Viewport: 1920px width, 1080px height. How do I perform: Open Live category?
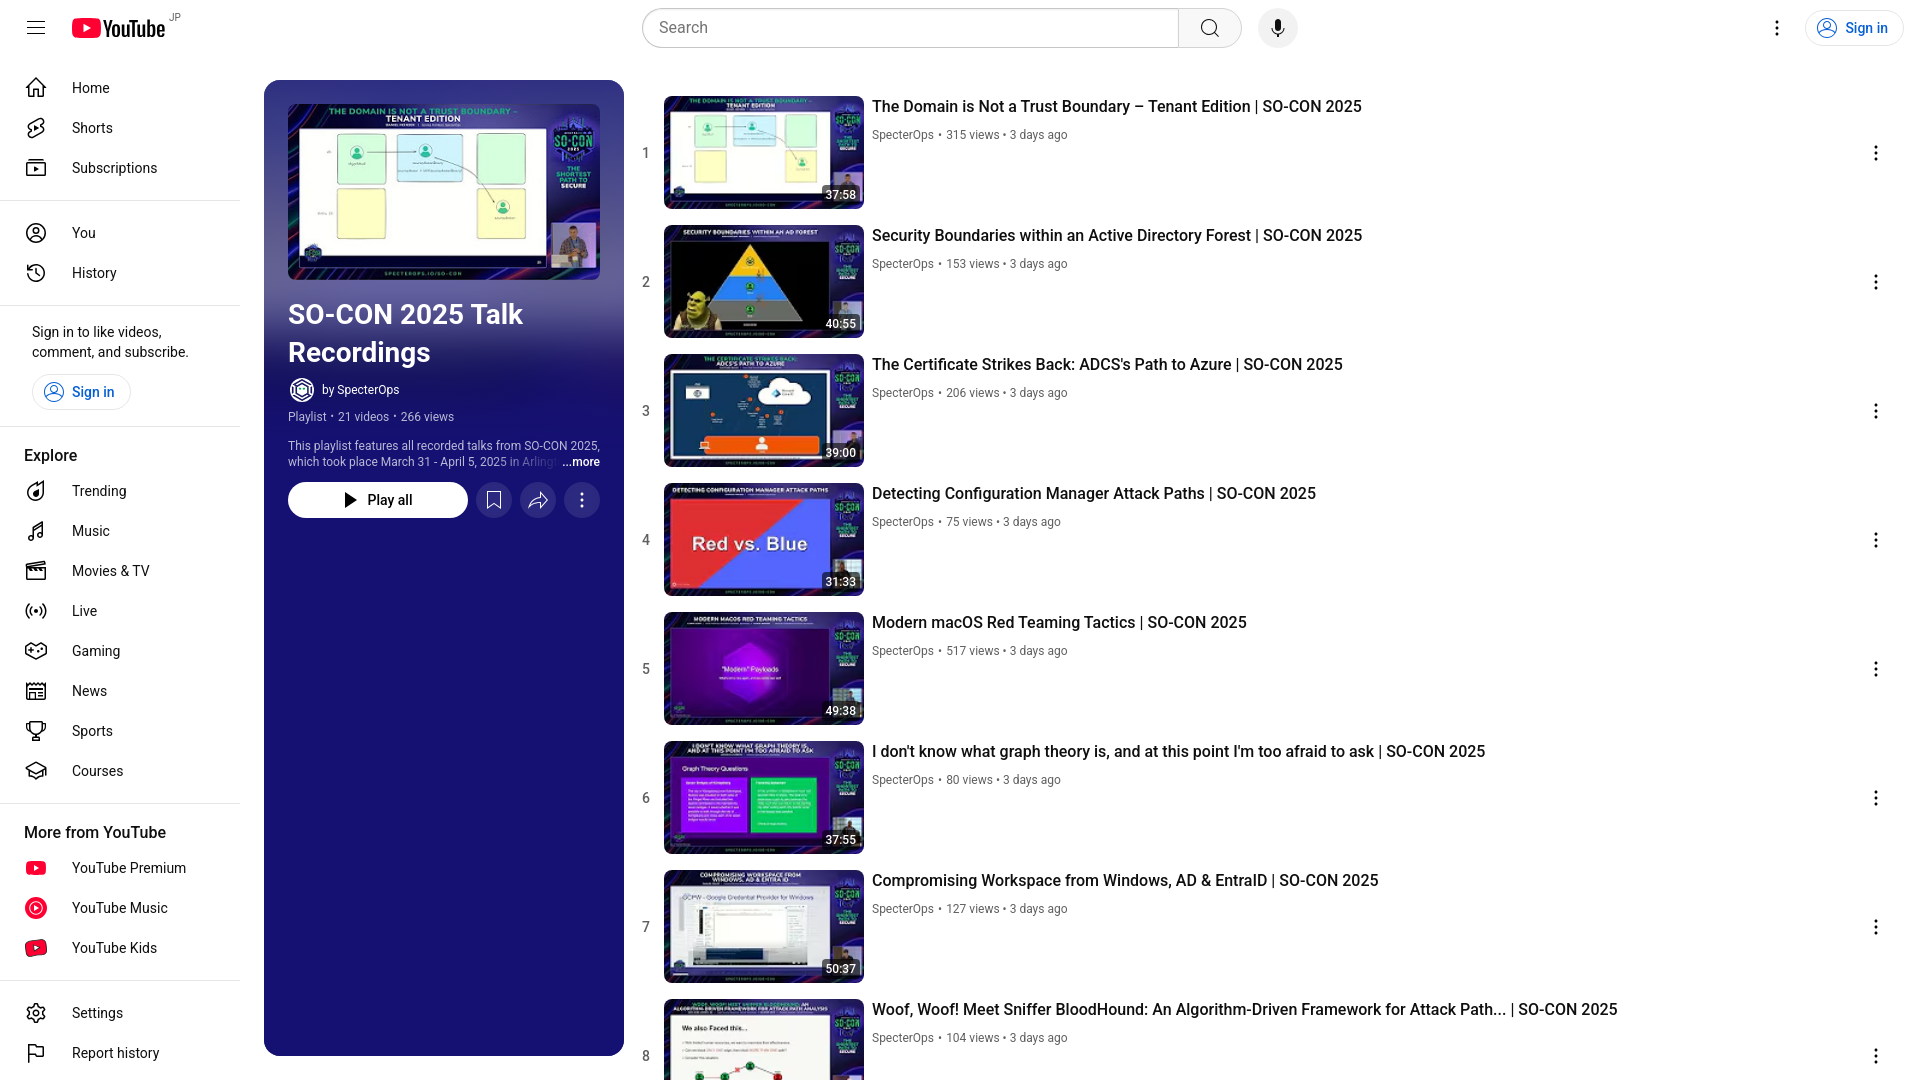[x=120, y=611]
